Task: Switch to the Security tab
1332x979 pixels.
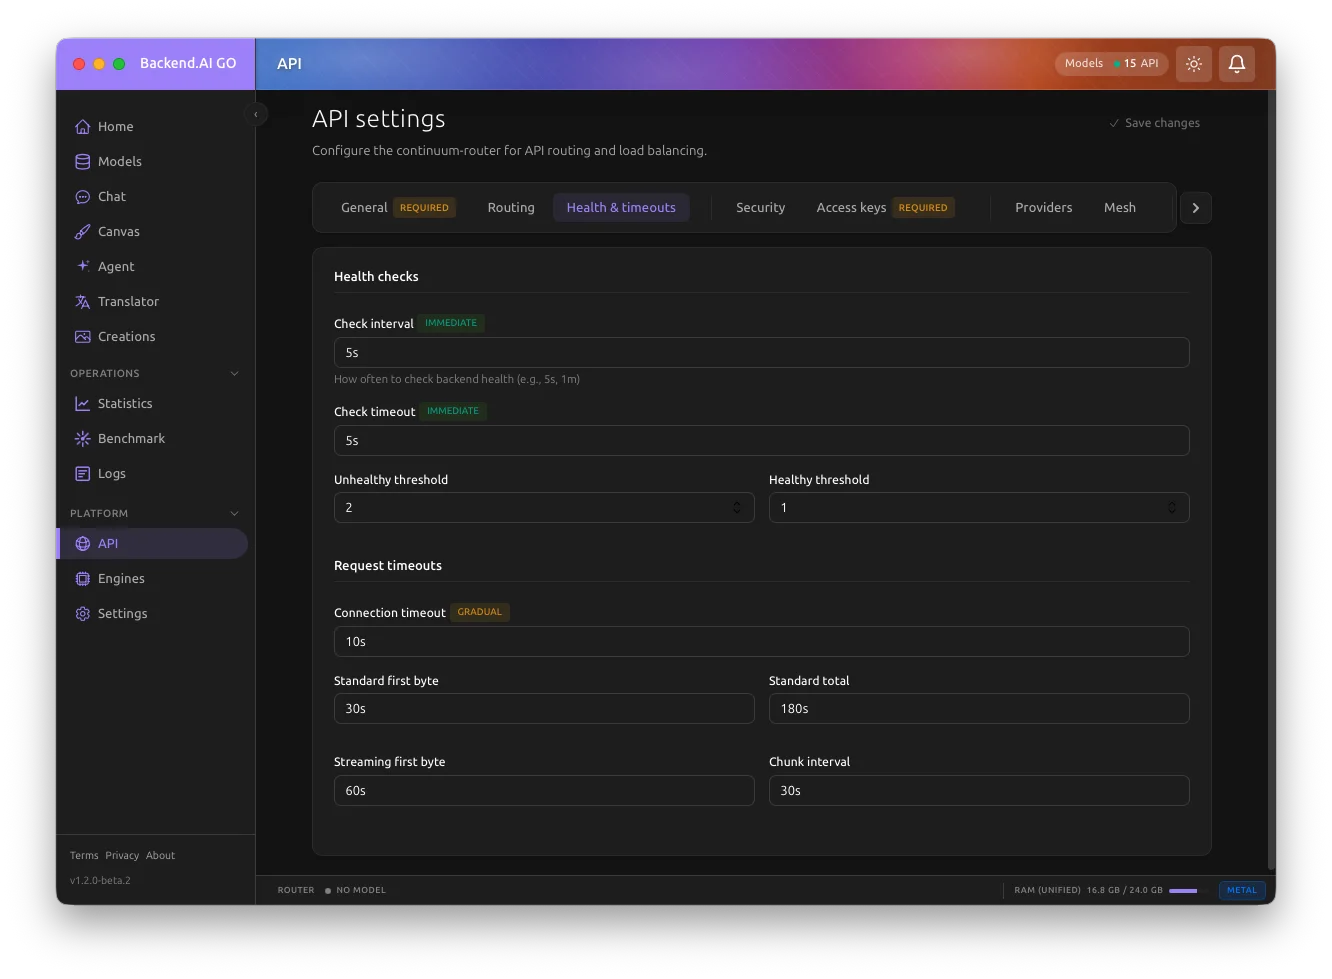Action: (760, 207)
